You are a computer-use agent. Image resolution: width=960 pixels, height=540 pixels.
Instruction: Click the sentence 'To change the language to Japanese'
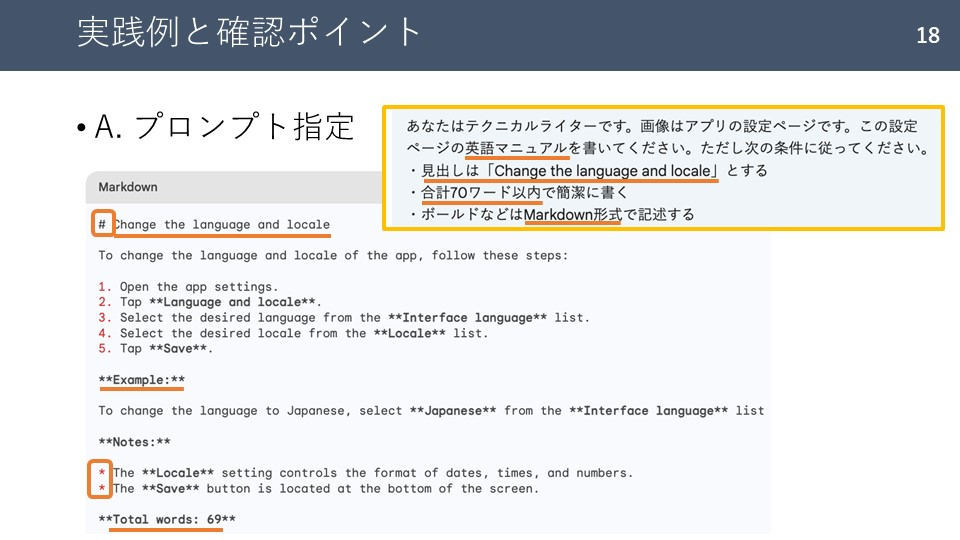click(431, 411)
